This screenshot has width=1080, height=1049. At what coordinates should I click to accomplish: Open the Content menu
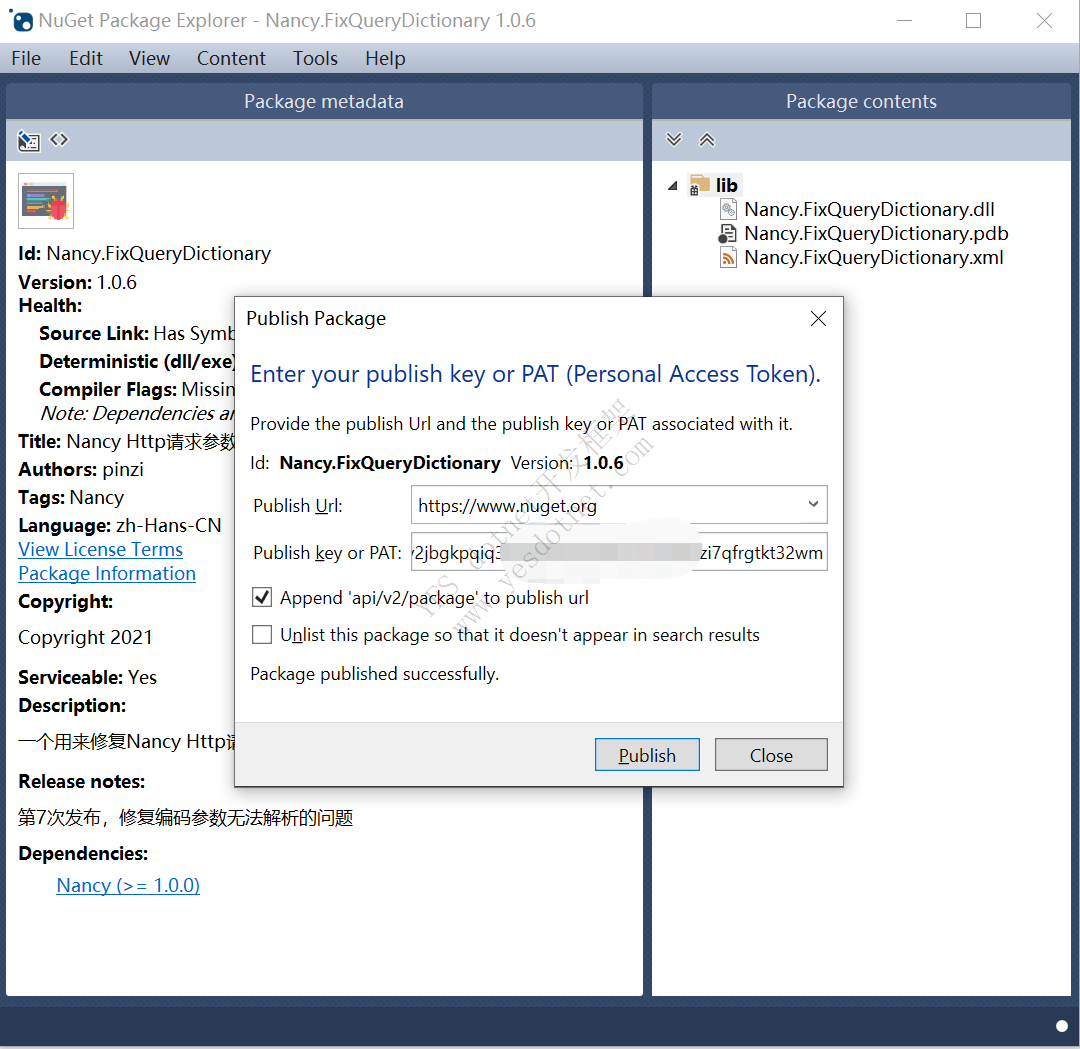click(x=231, y=59)
